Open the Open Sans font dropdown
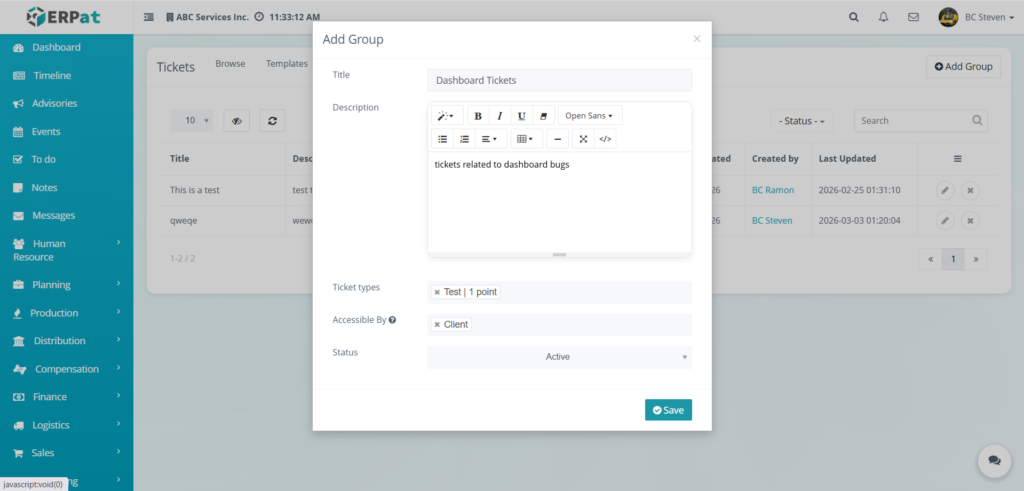The height and width of the screenshot is (491, 1024). pos(589,116)
